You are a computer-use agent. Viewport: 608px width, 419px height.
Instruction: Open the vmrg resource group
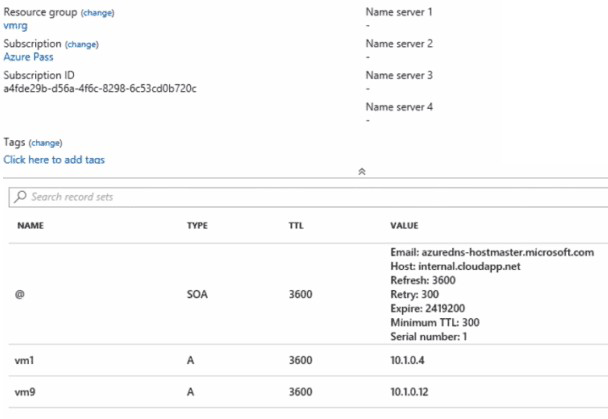[x=15, y=26]
